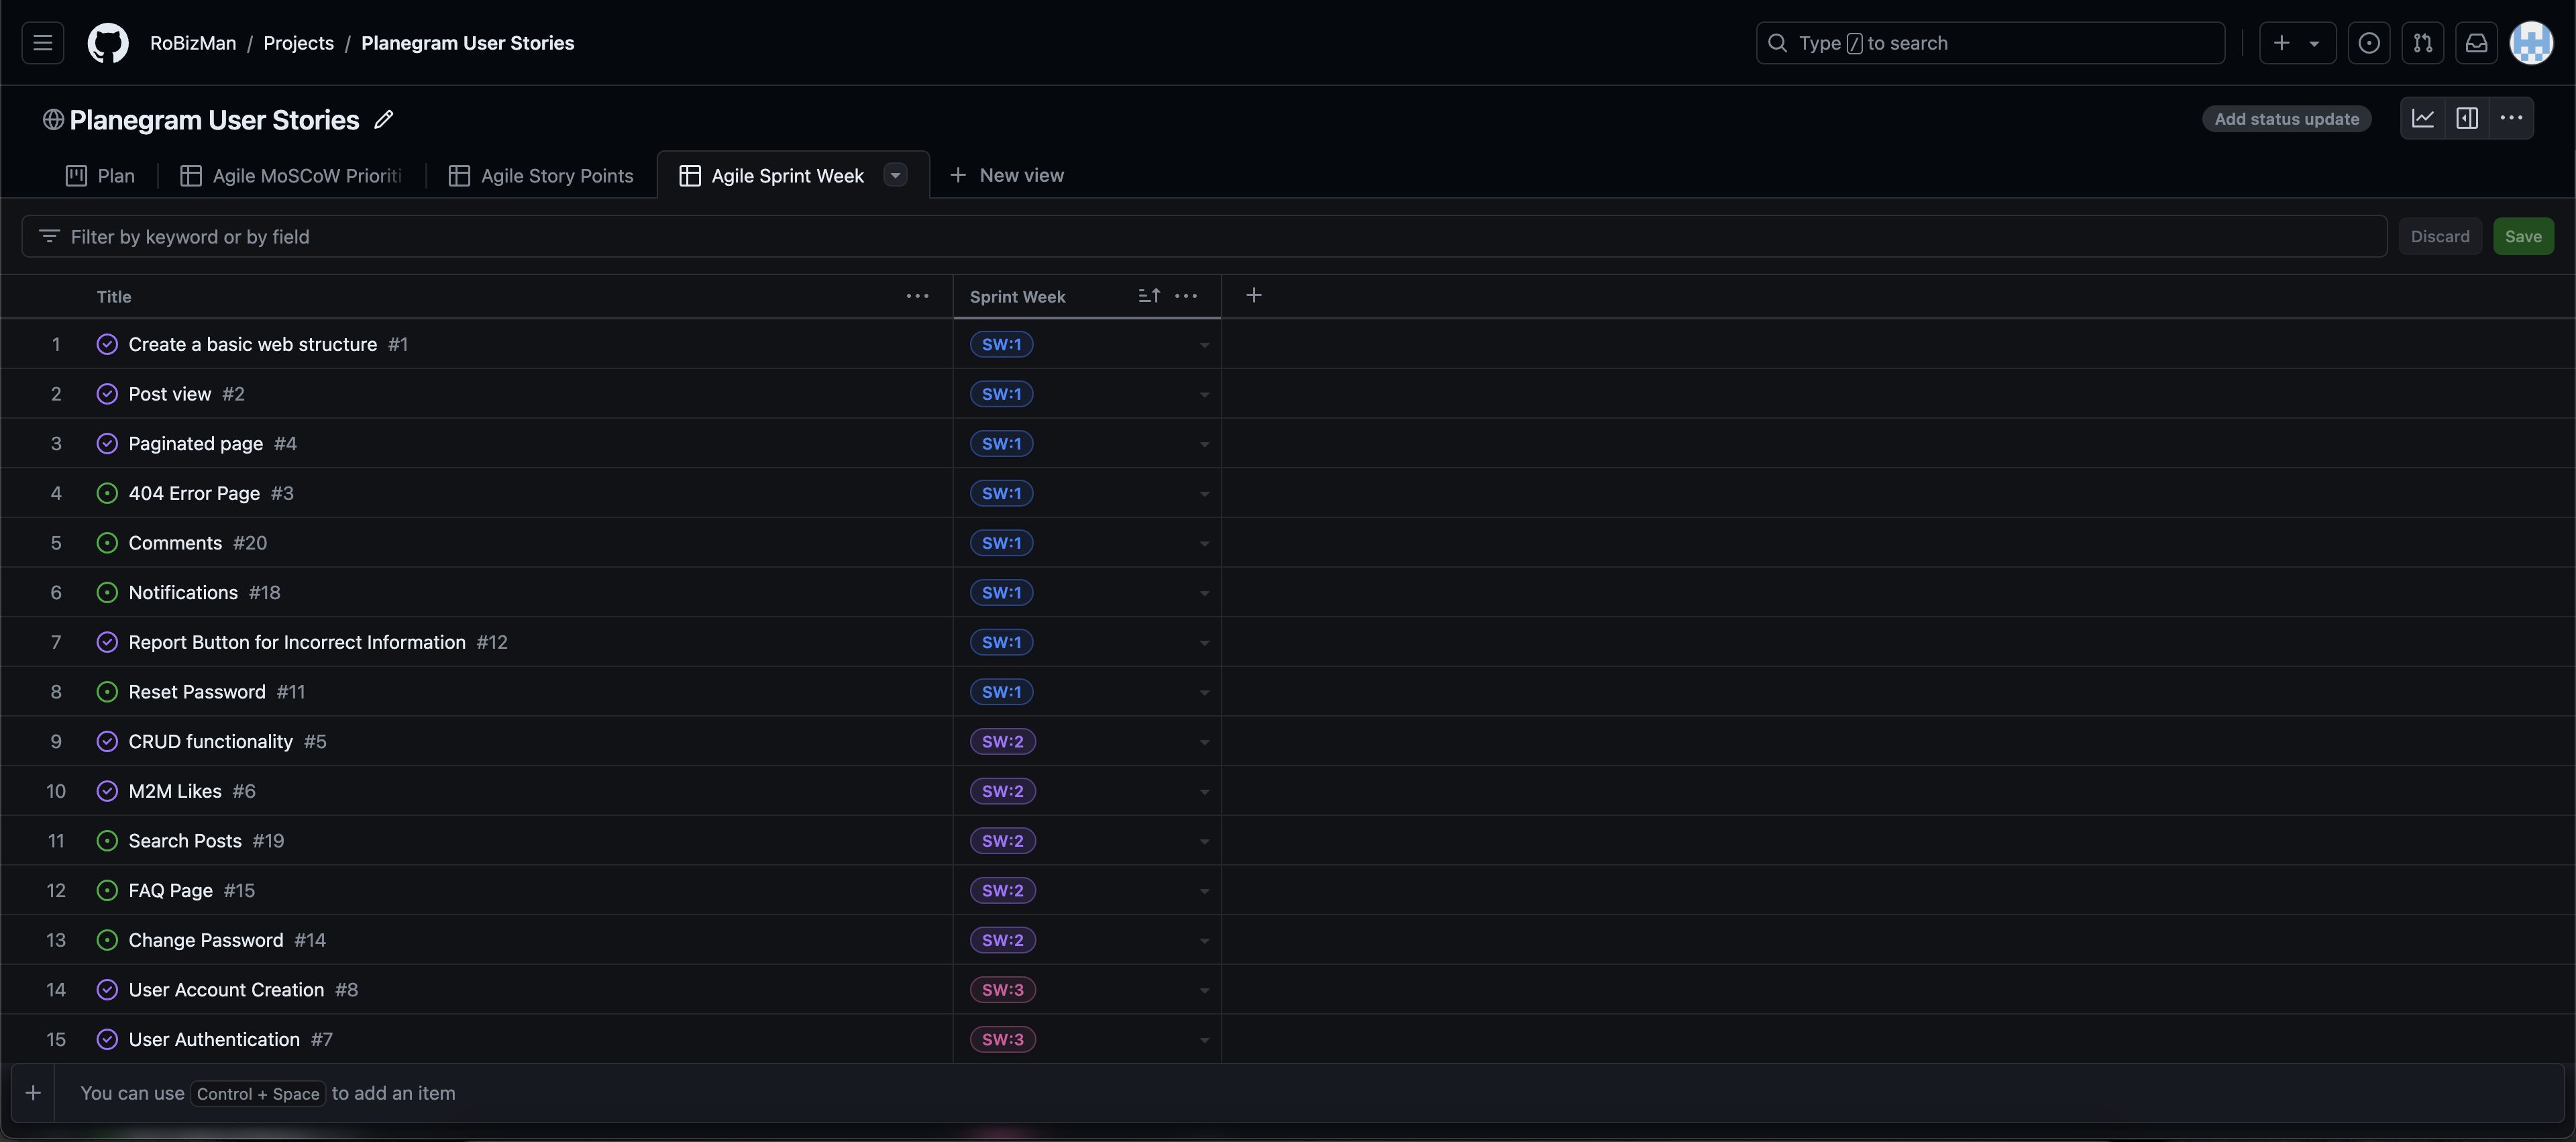Screen dimensions: 2576x1142
Task: Click the pencil icon to rename project
Action: tap(384, 120)
